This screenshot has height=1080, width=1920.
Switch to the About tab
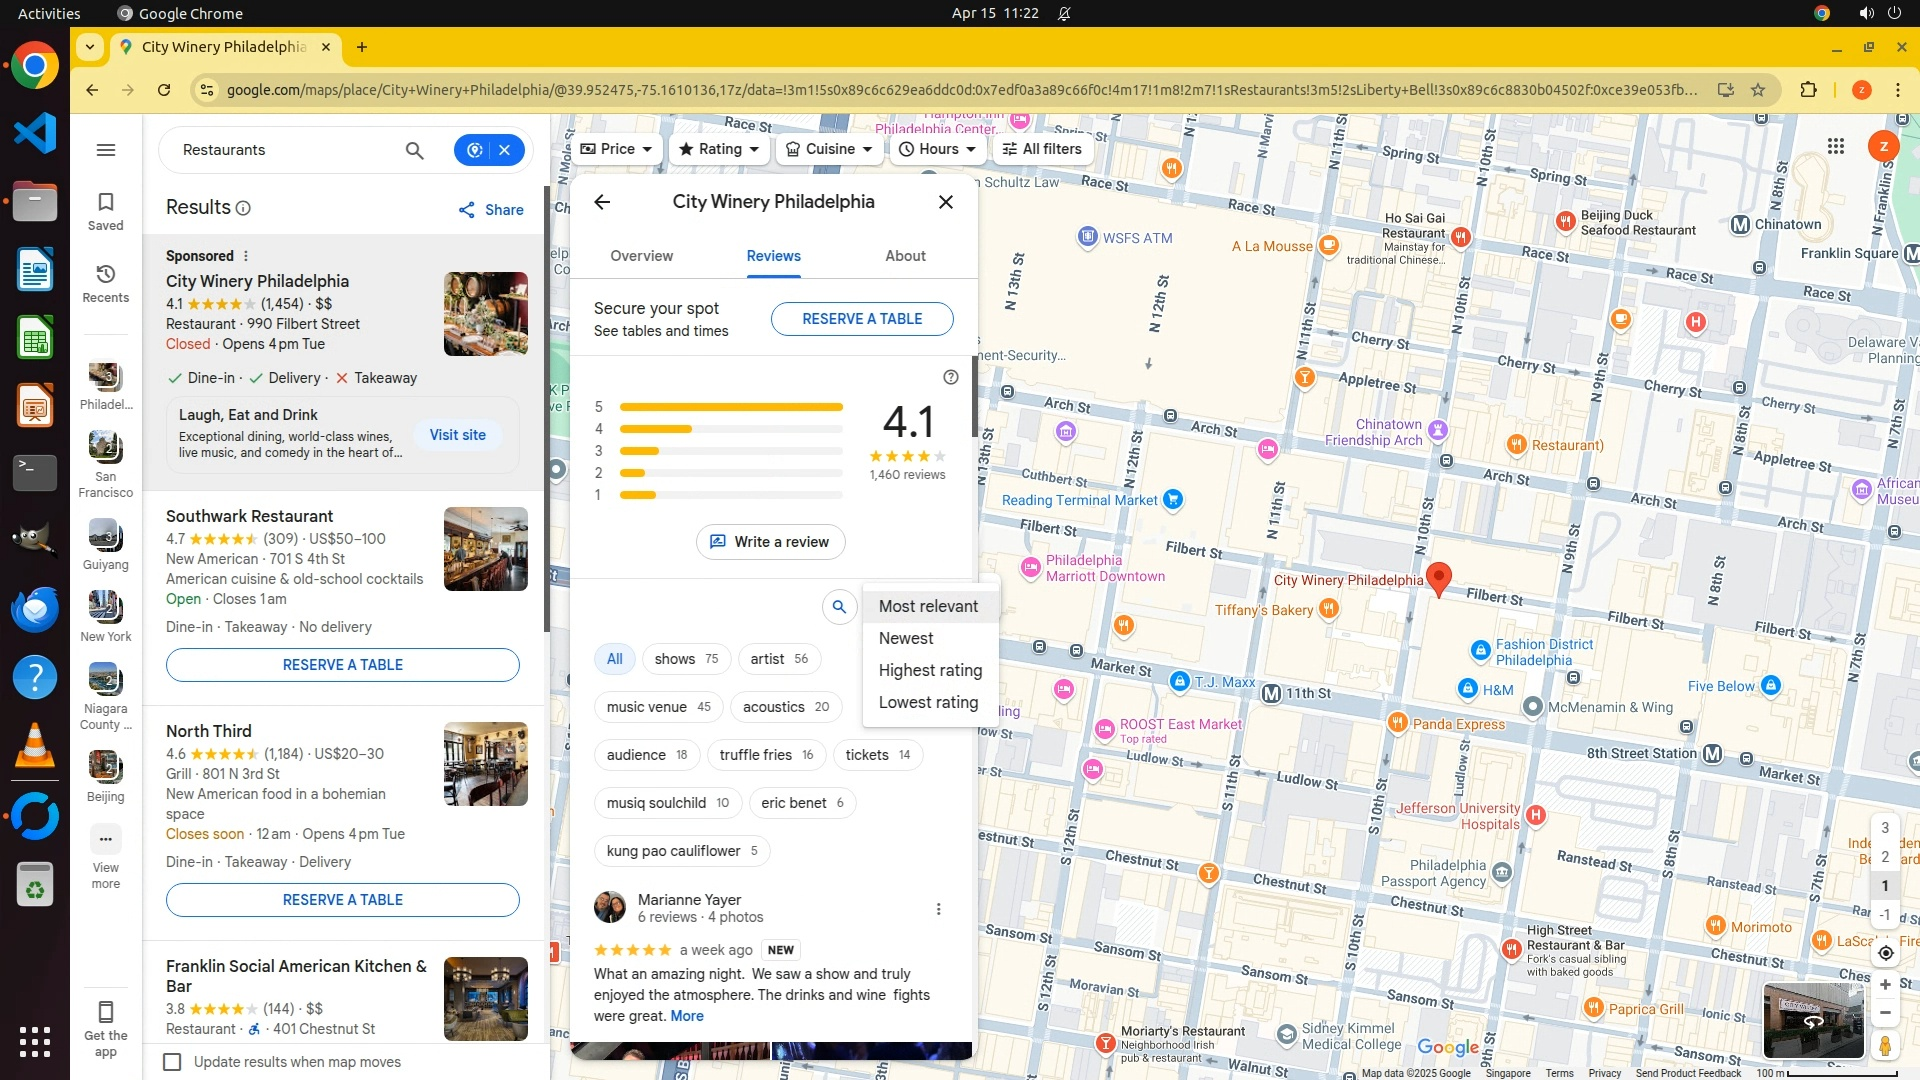pyautogui.click(x=905, y=256)
